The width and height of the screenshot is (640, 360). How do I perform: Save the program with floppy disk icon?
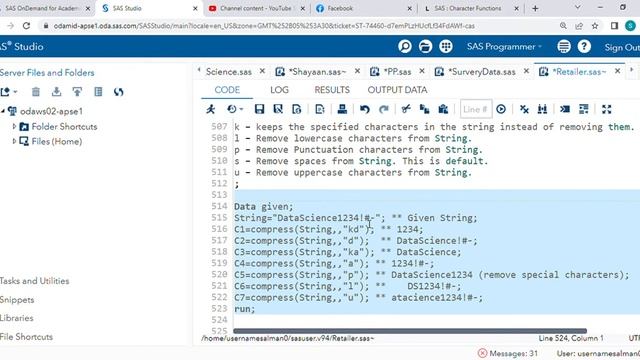[259, 109]
